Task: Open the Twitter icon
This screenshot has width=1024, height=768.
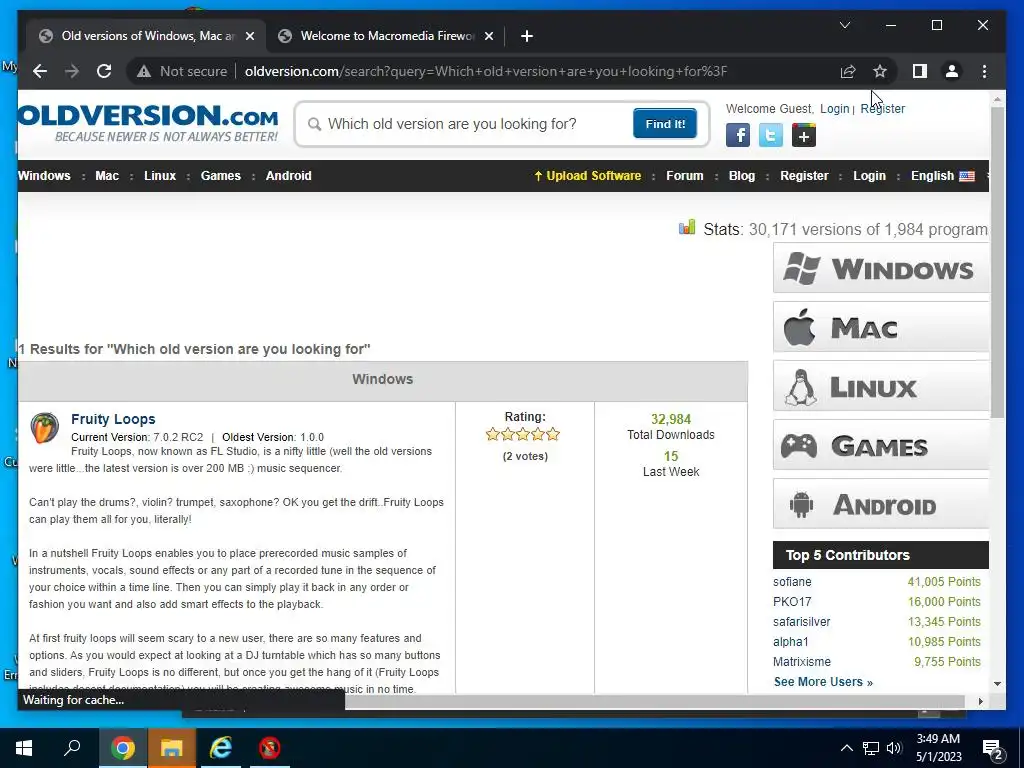Action: coord(771,136)
